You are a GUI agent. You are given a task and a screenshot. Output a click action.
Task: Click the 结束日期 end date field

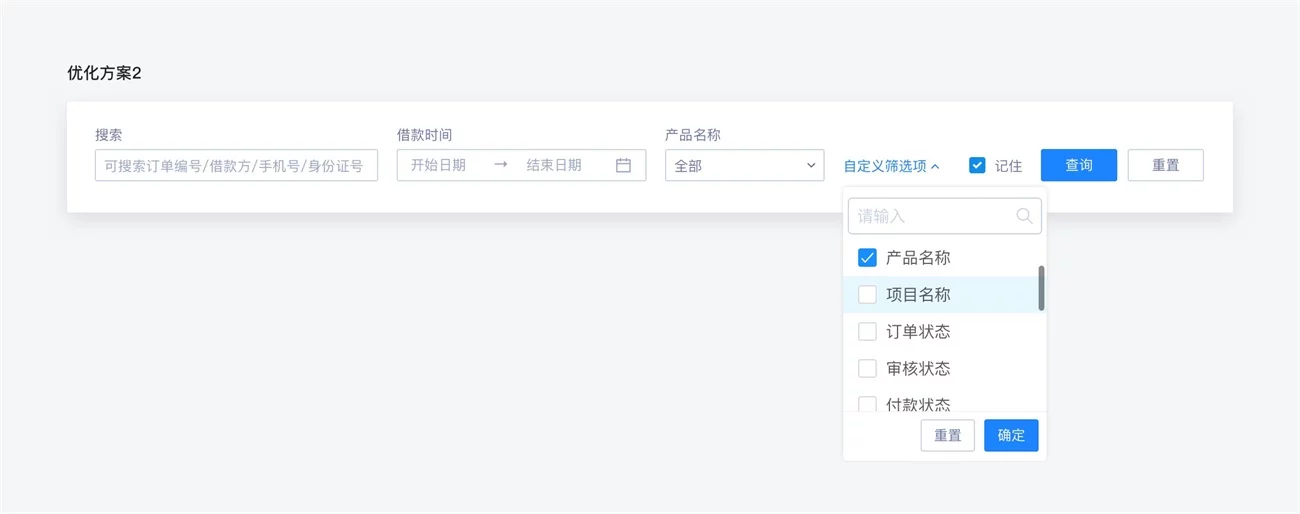tap(554, 166)
